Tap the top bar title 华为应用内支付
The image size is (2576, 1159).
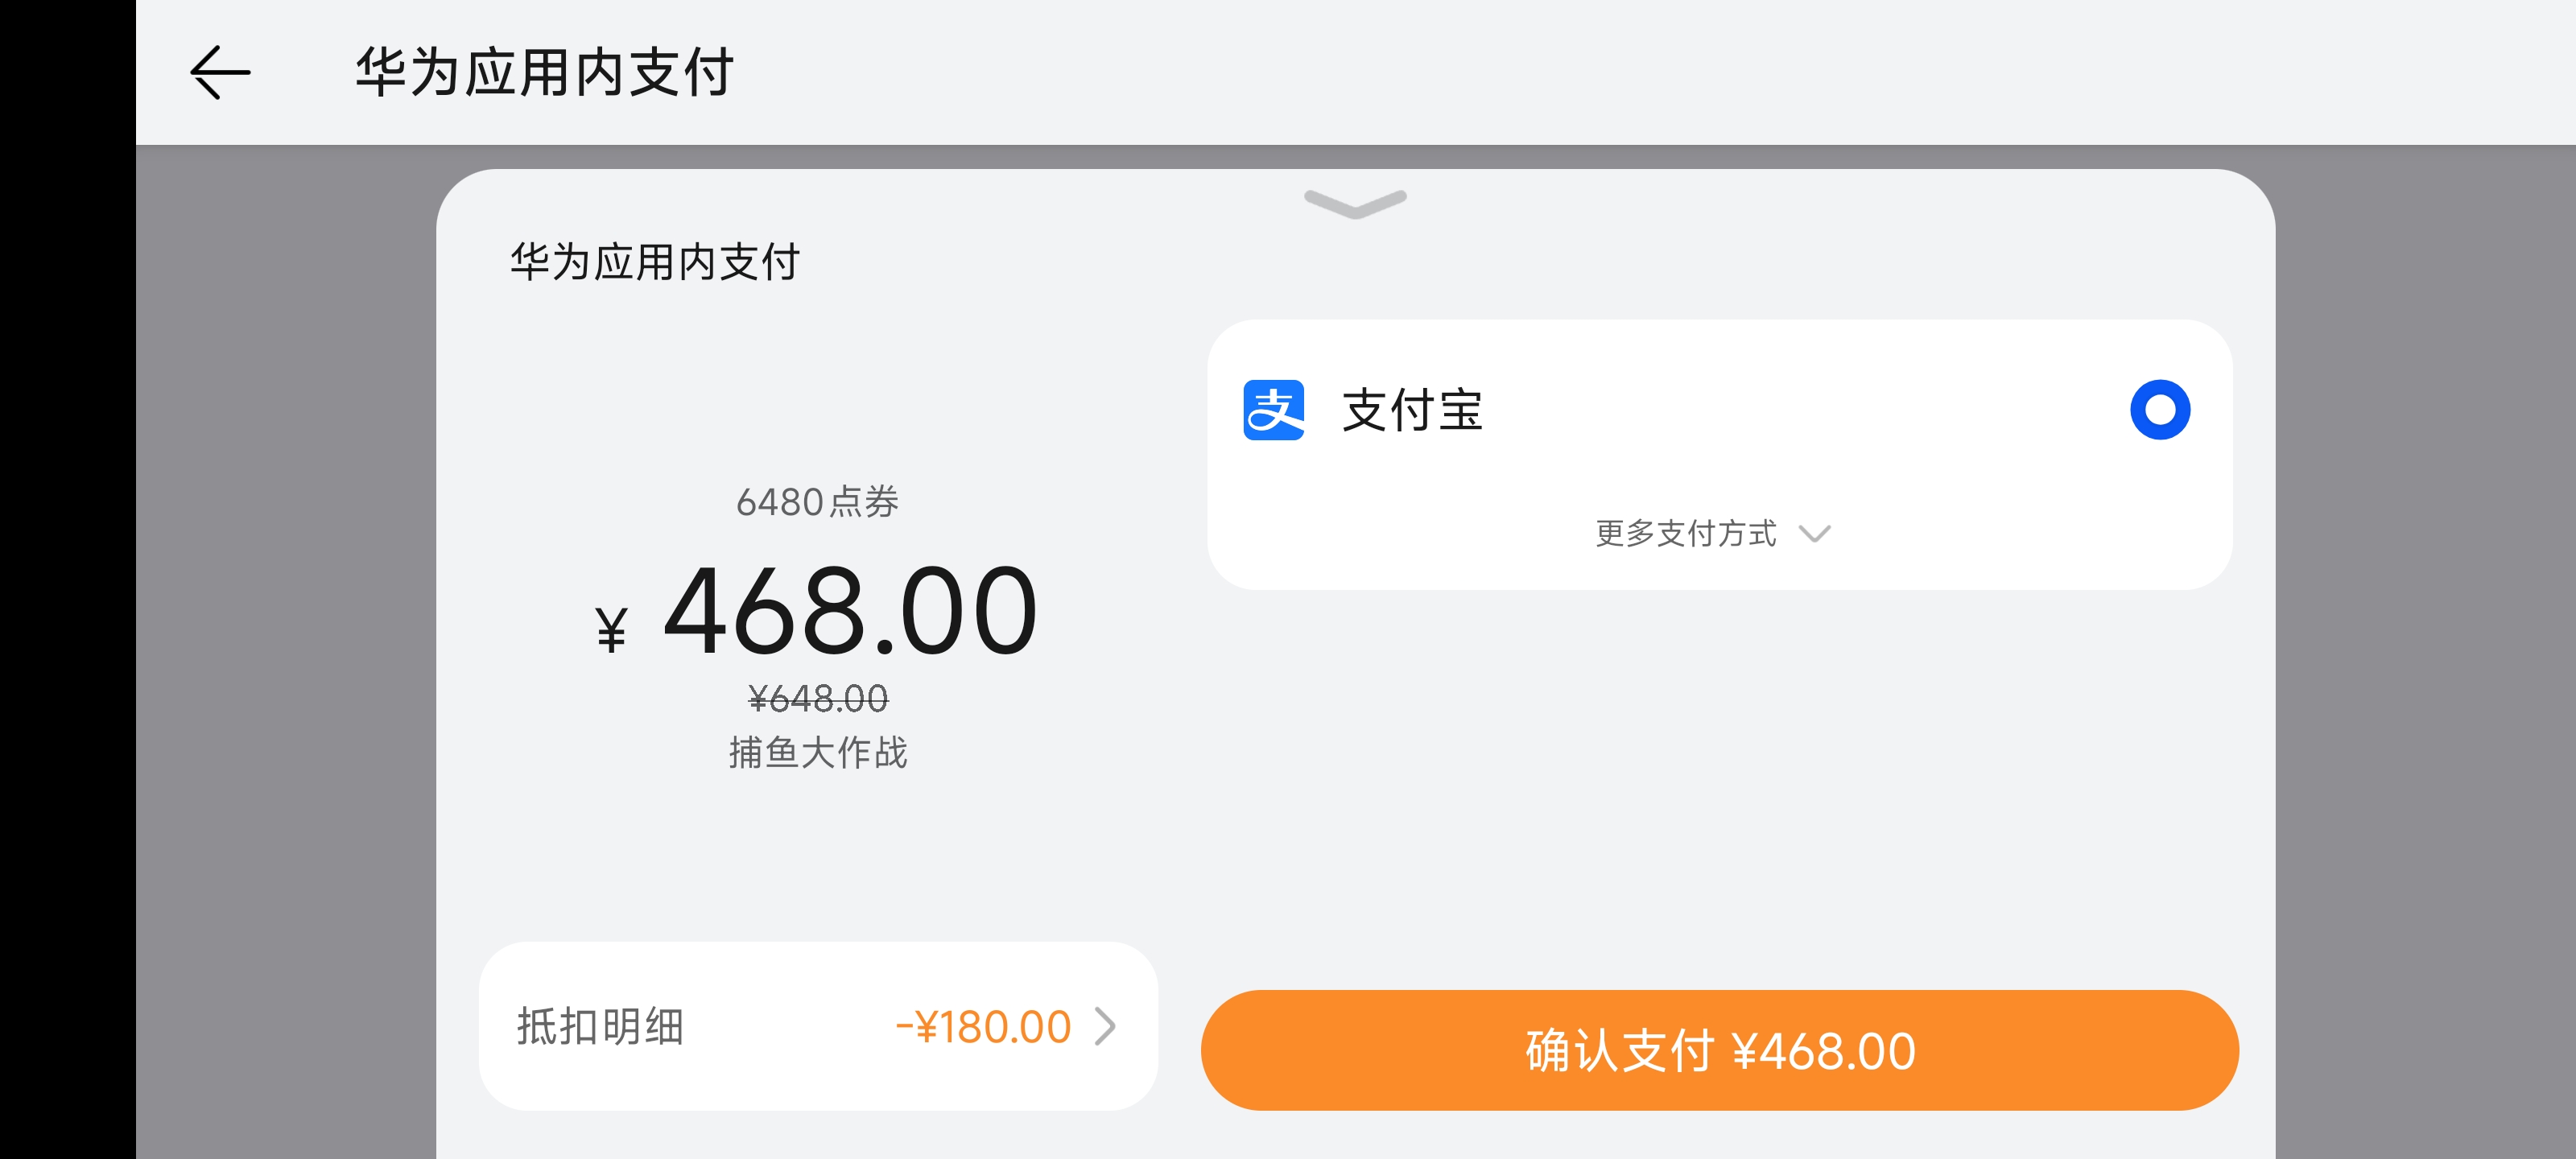click(545, 73)
